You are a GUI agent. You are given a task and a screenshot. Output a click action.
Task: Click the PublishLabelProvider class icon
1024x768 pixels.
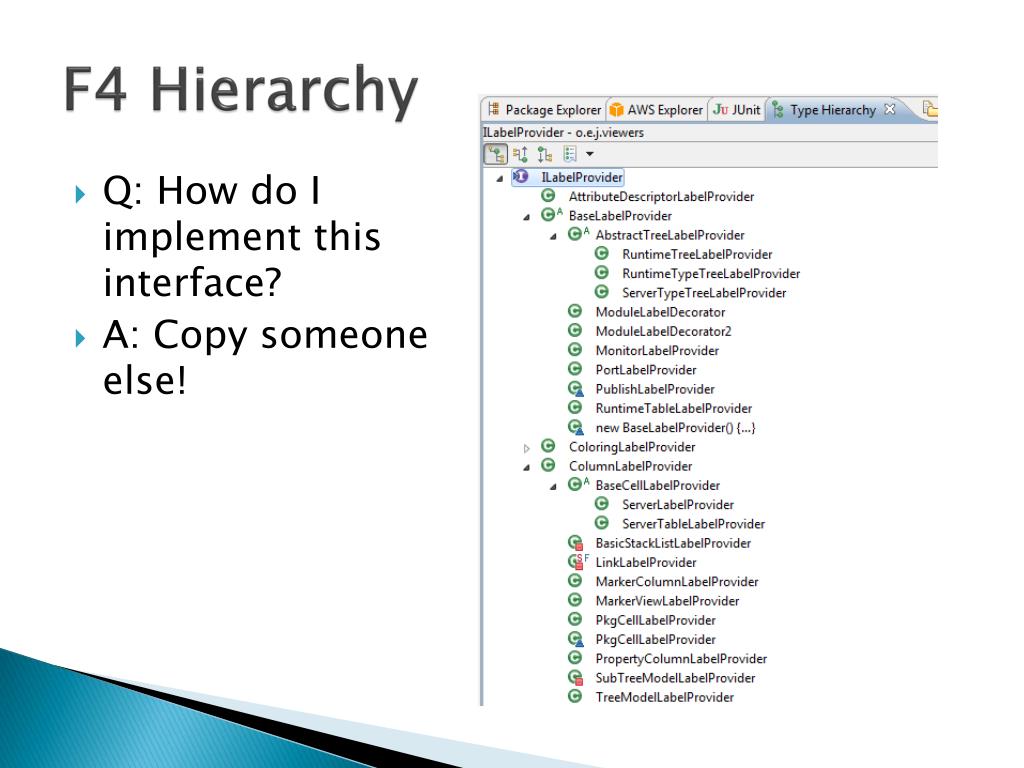pos(575,389)
